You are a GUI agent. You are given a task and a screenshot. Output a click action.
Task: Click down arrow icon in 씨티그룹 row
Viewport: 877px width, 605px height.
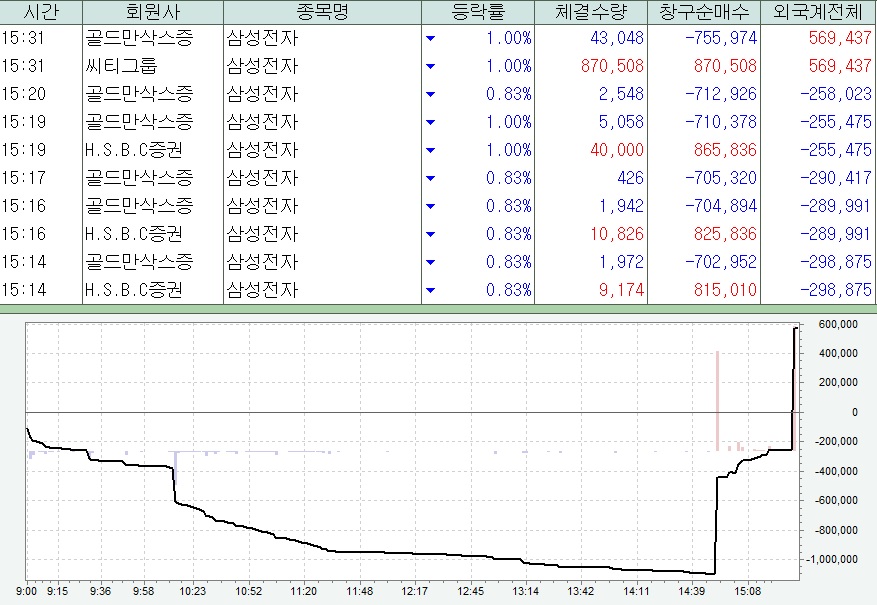click(430, 66)
